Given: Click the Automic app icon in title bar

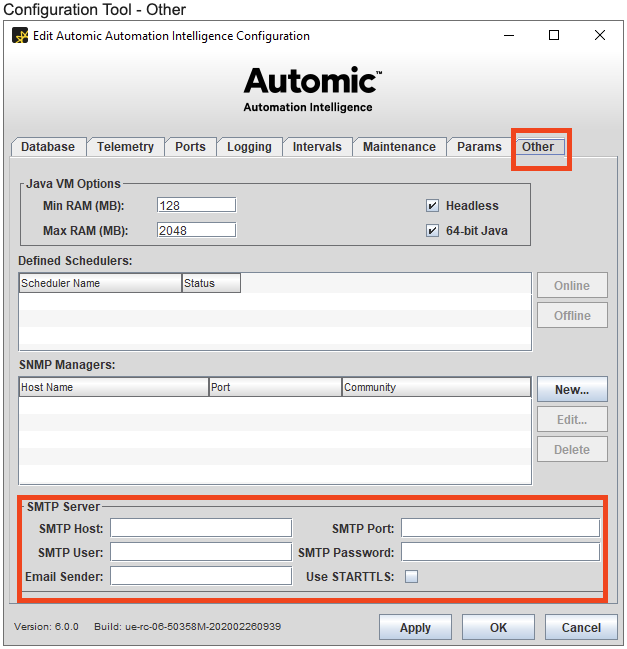Looking at the screenshot, I should click(x=20, y=36).
